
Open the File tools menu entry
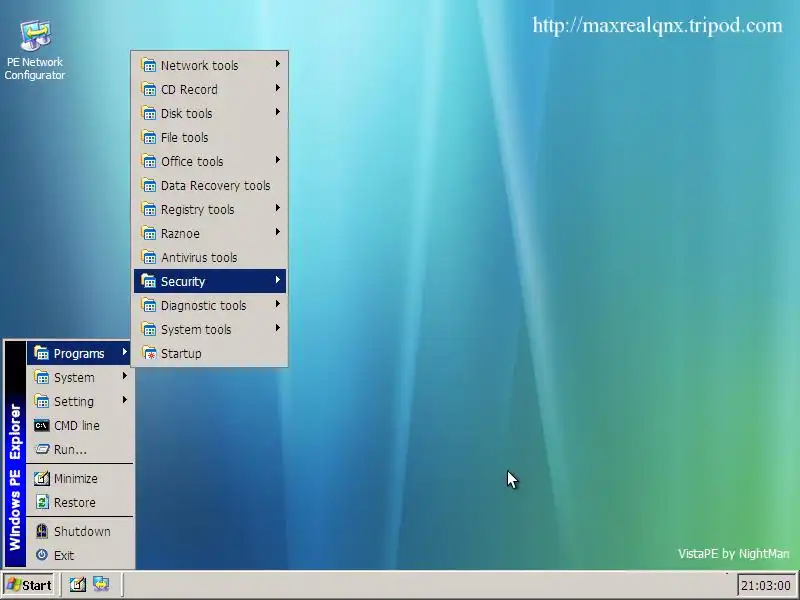pyautogui.click(x=210, y=137)
